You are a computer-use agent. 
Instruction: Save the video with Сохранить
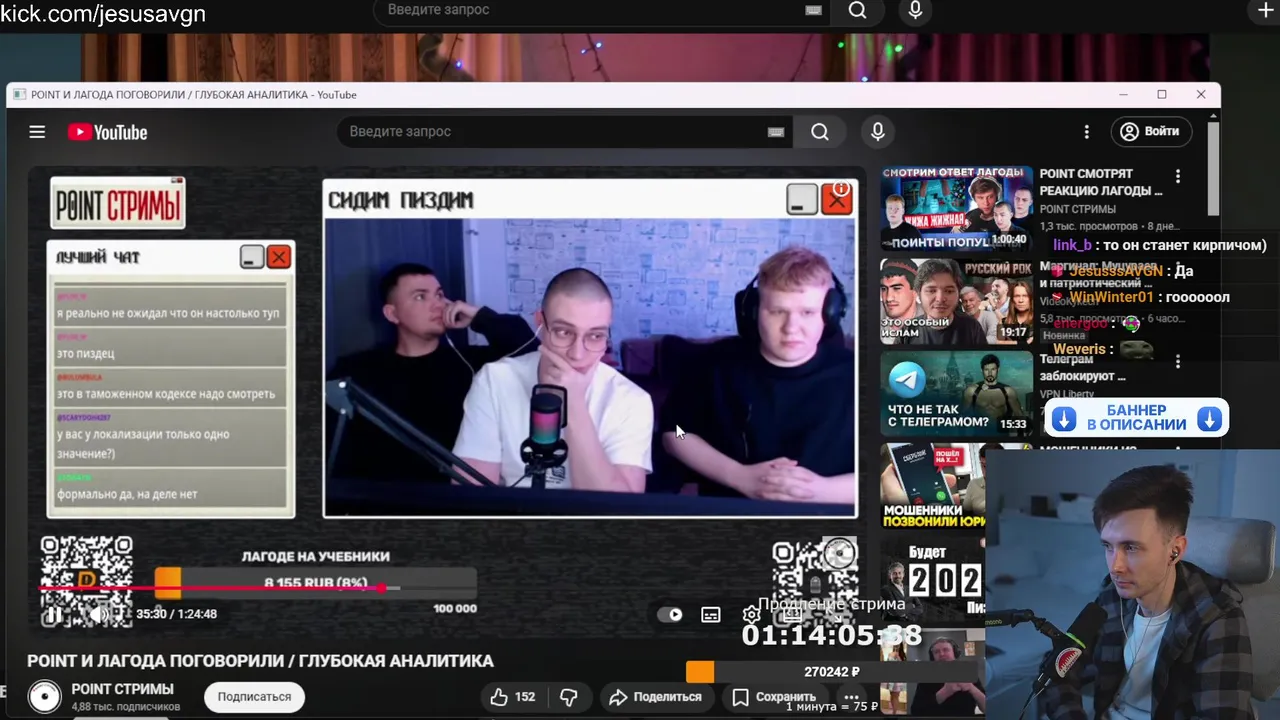tap(773, 697)
